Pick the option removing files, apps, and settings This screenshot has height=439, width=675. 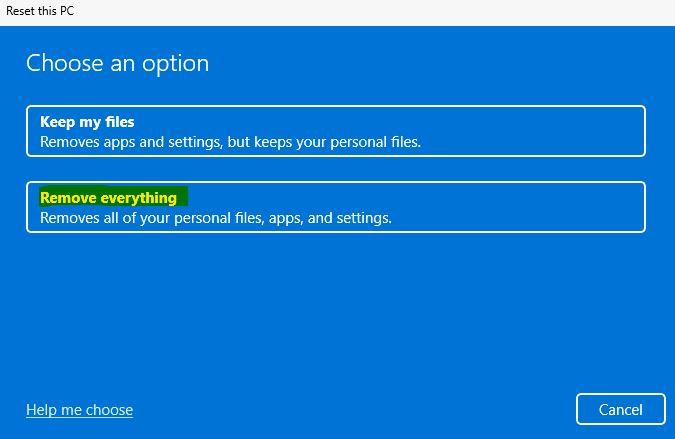coord(336,207)
